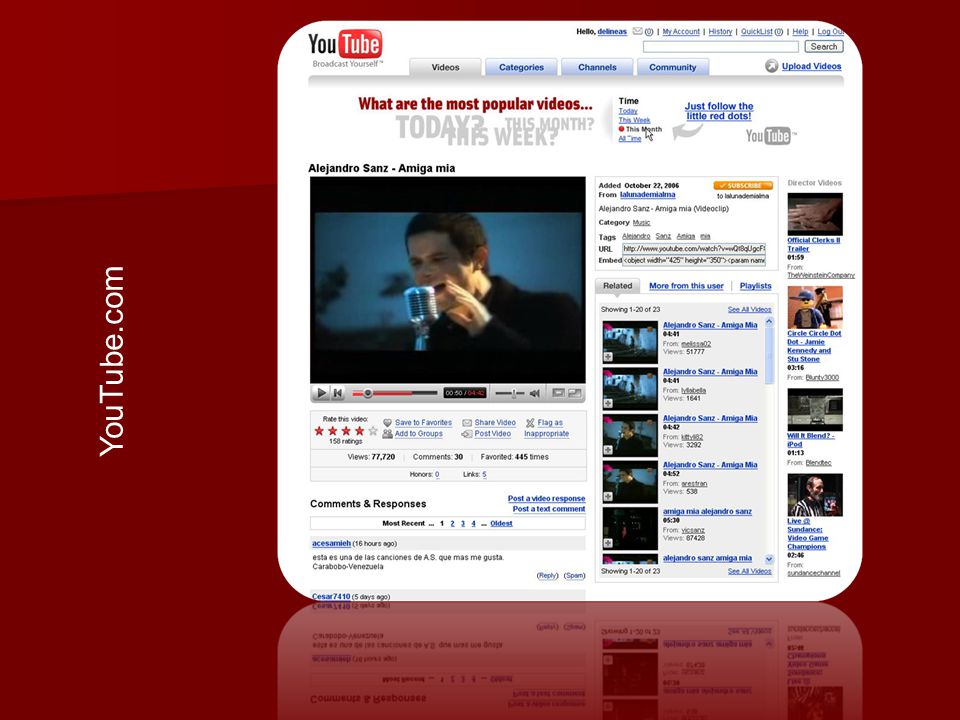Screen dimensions: 960x720
Task: Go to comments page 2
Action: click(452, 523)
